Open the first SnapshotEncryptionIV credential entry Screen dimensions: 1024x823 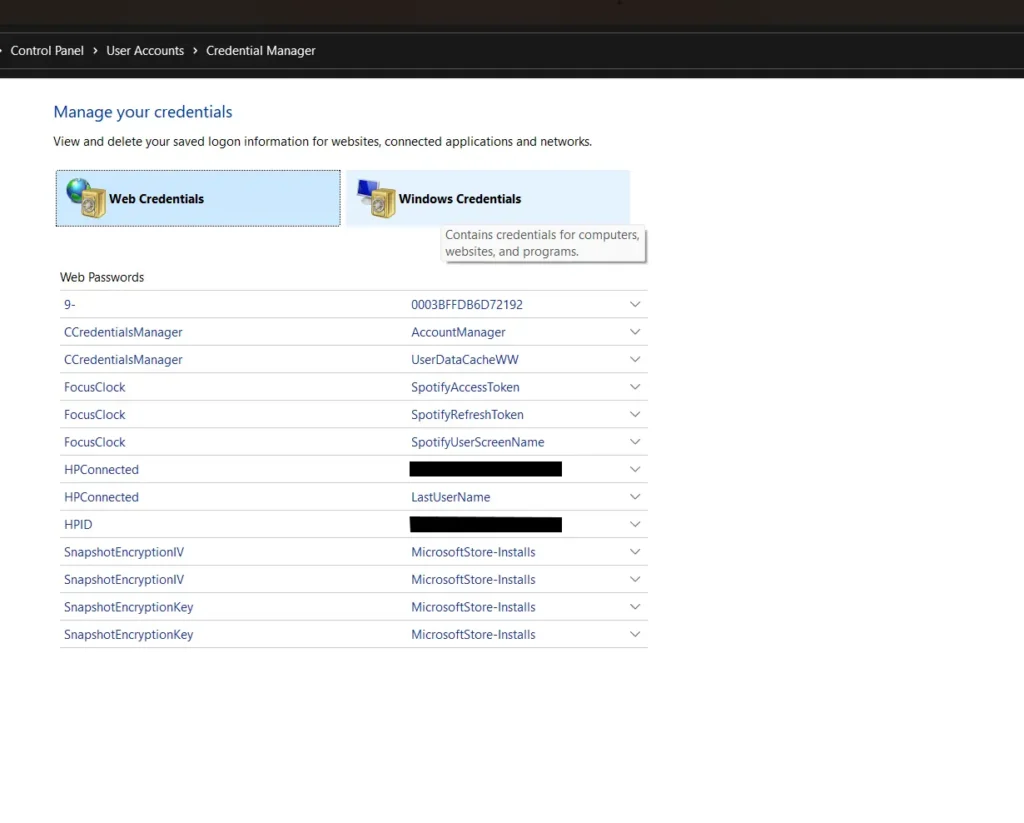click(x=124, y=552)
